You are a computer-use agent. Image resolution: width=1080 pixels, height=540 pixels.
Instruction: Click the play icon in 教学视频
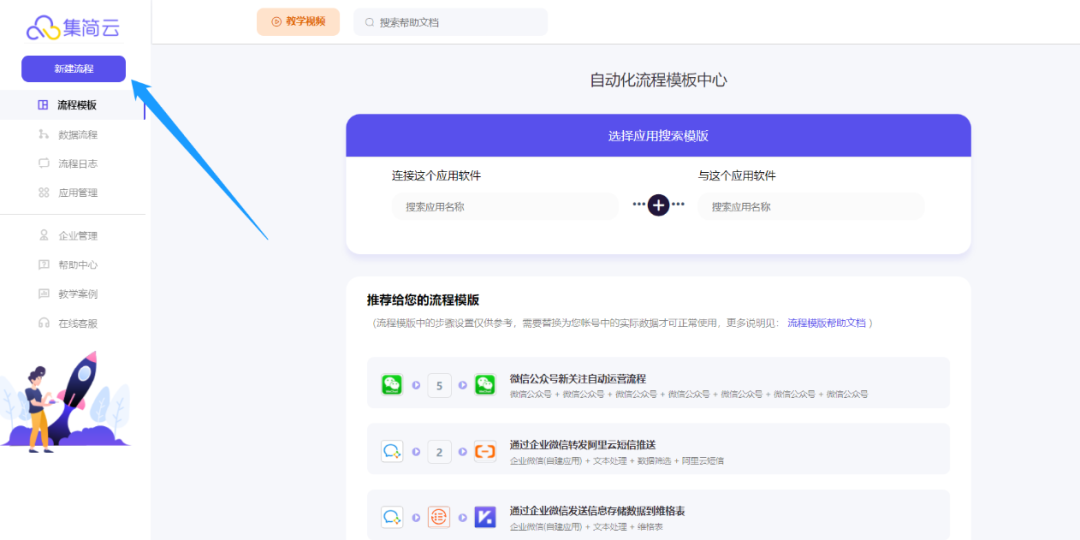[x=276, y=22]
